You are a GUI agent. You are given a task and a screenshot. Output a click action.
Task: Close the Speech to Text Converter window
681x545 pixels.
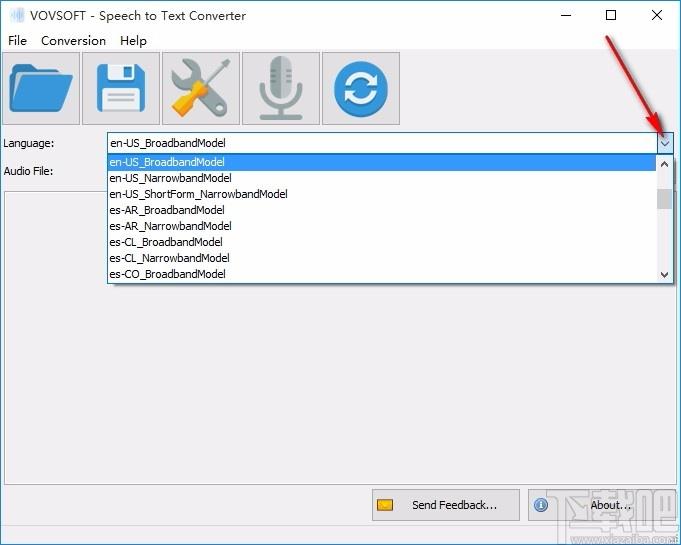point(657,16)
